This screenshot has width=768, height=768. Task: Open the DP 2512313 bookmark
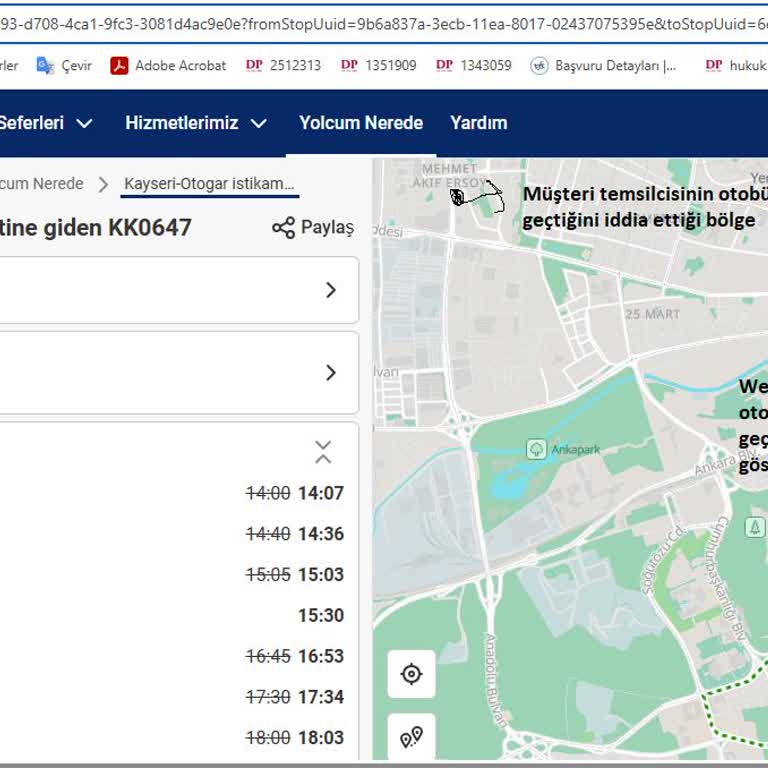pyautogui.click(x=283, y=65)
